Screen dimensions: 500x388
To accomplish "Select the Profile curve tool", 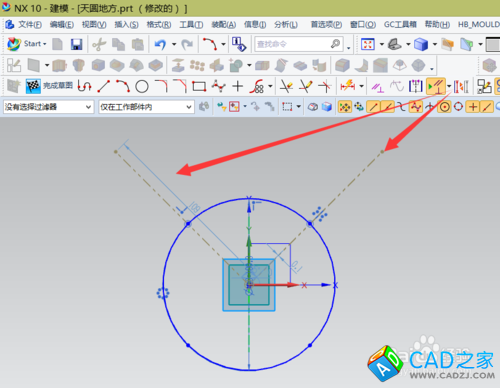I will 84,86.
